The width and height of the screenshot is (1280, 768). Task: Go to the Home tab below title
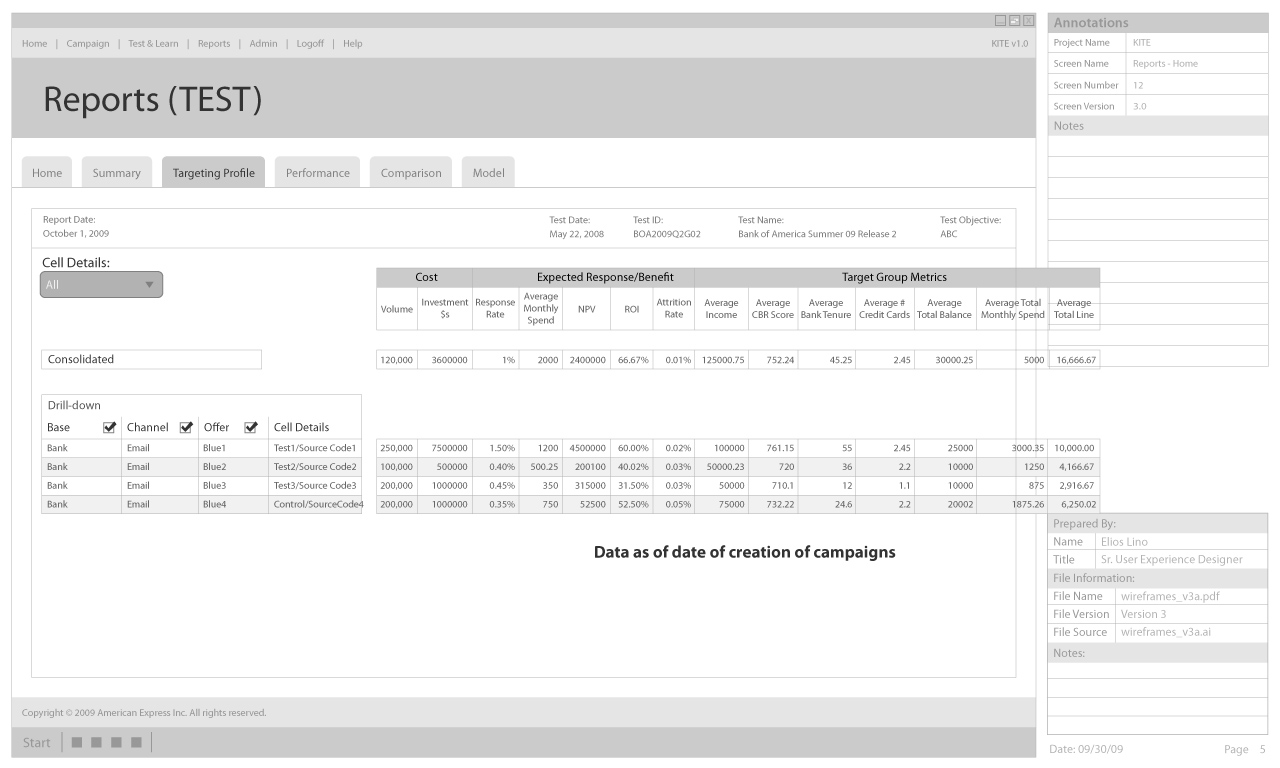[47, 173]
